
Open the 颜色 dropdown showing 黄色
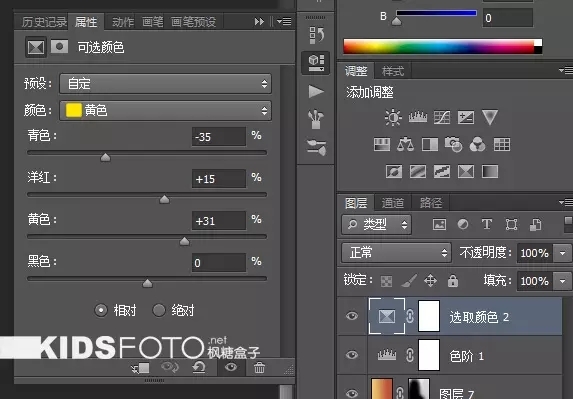(165, 110)
